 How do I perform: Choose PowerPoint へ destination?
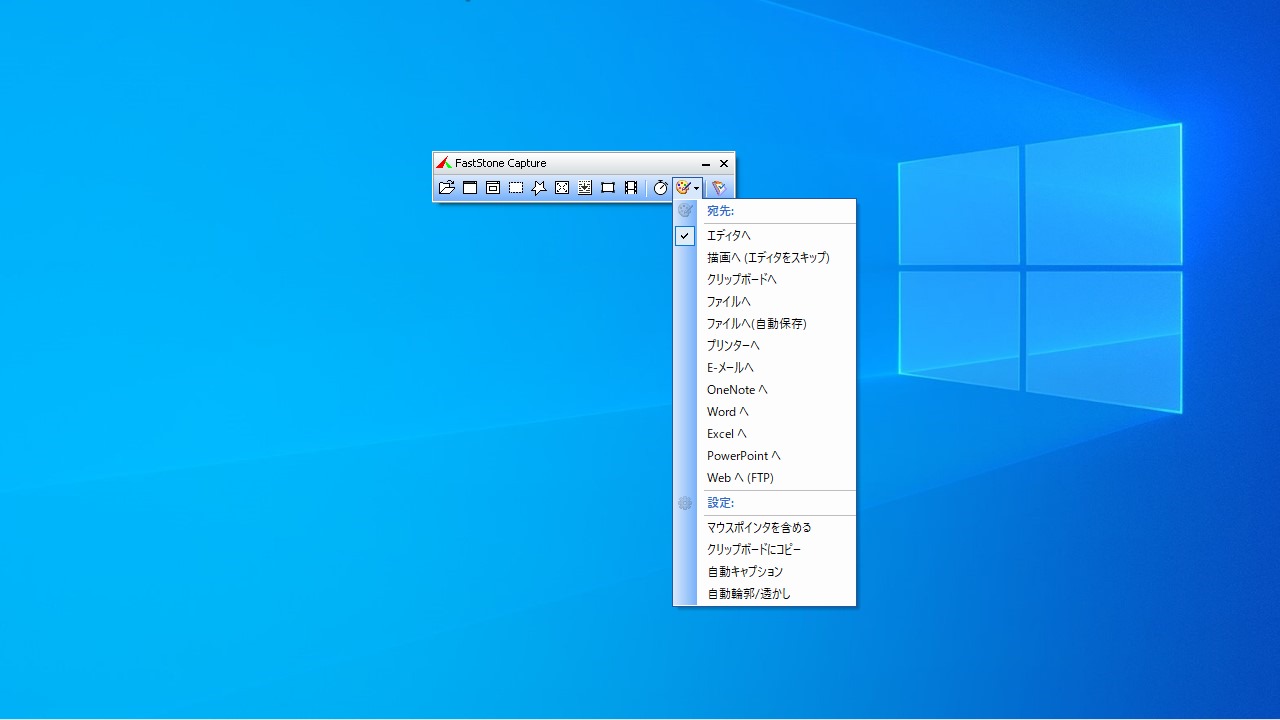(x=765, y=456)
